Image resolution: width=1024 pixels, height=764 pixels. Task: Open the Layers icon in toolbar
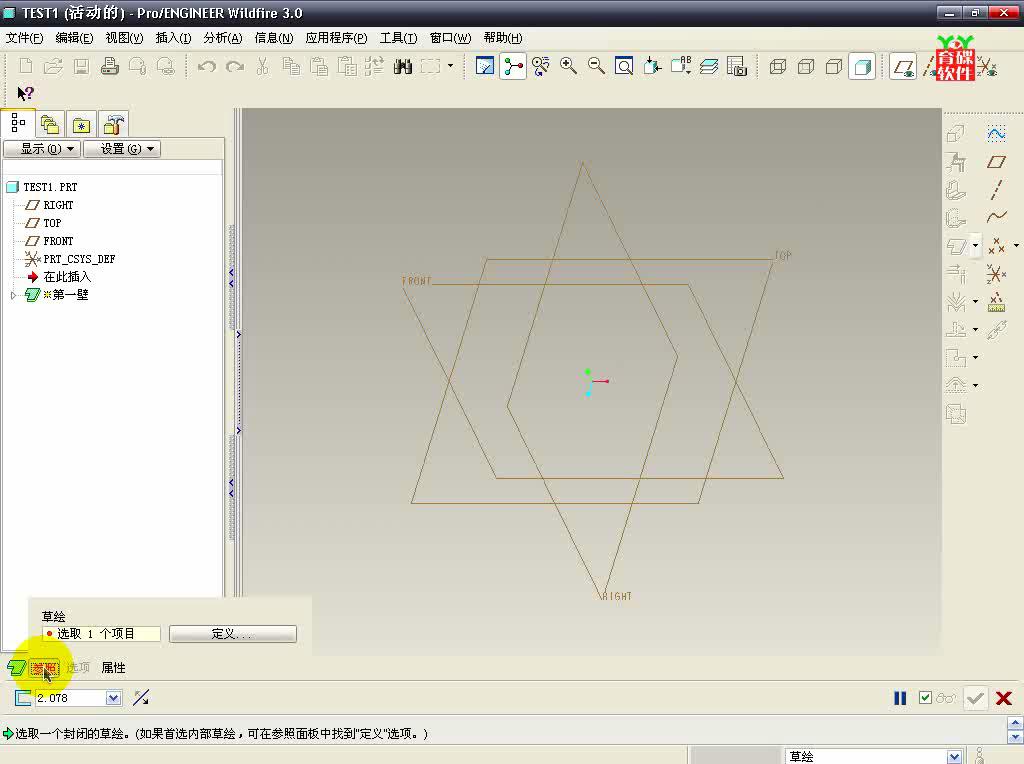[x=709, y=66]
